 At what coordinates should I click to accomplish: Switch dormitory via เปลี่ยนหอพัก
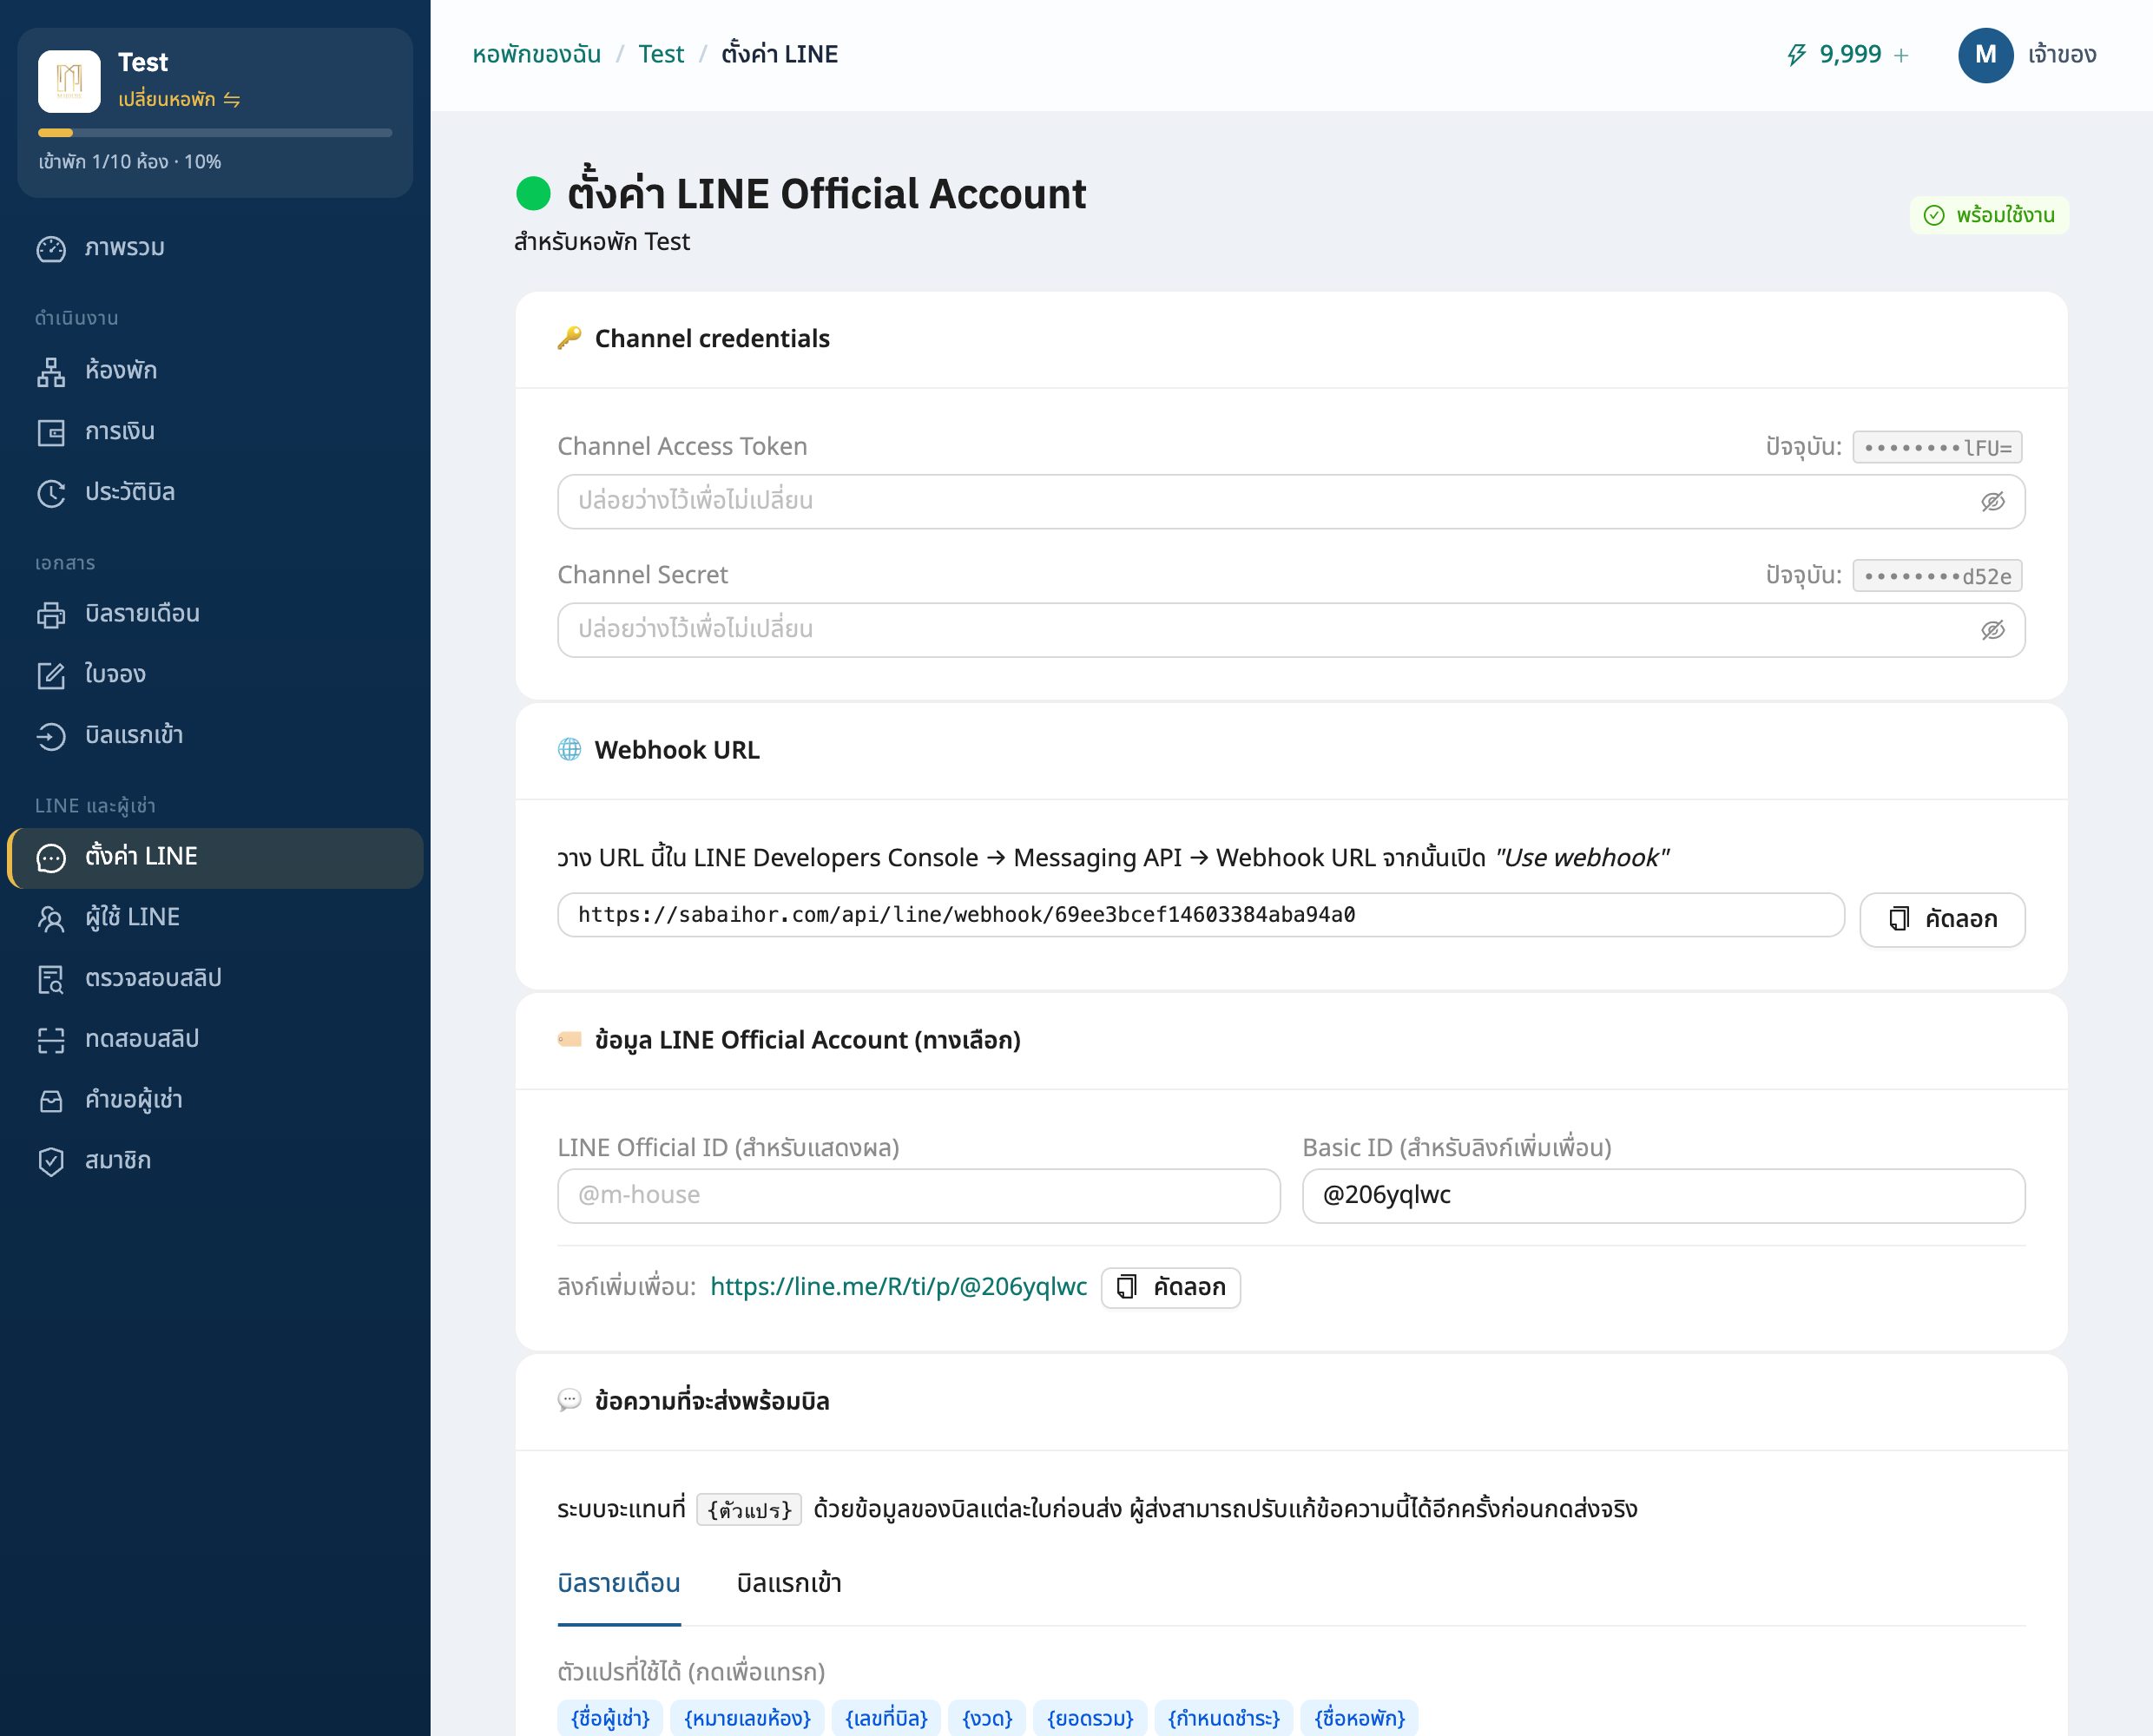(179, 99)
